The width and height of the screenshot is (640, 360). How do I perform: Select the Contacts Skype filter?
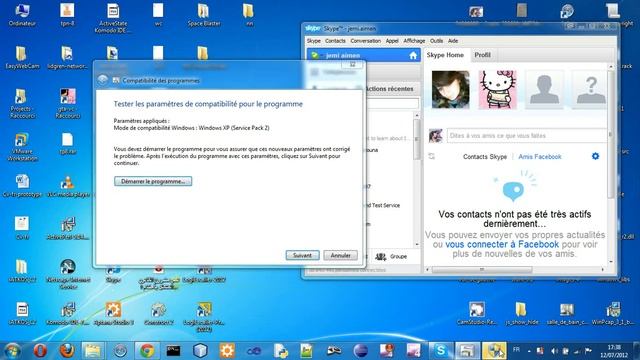(x=485, y=157)
